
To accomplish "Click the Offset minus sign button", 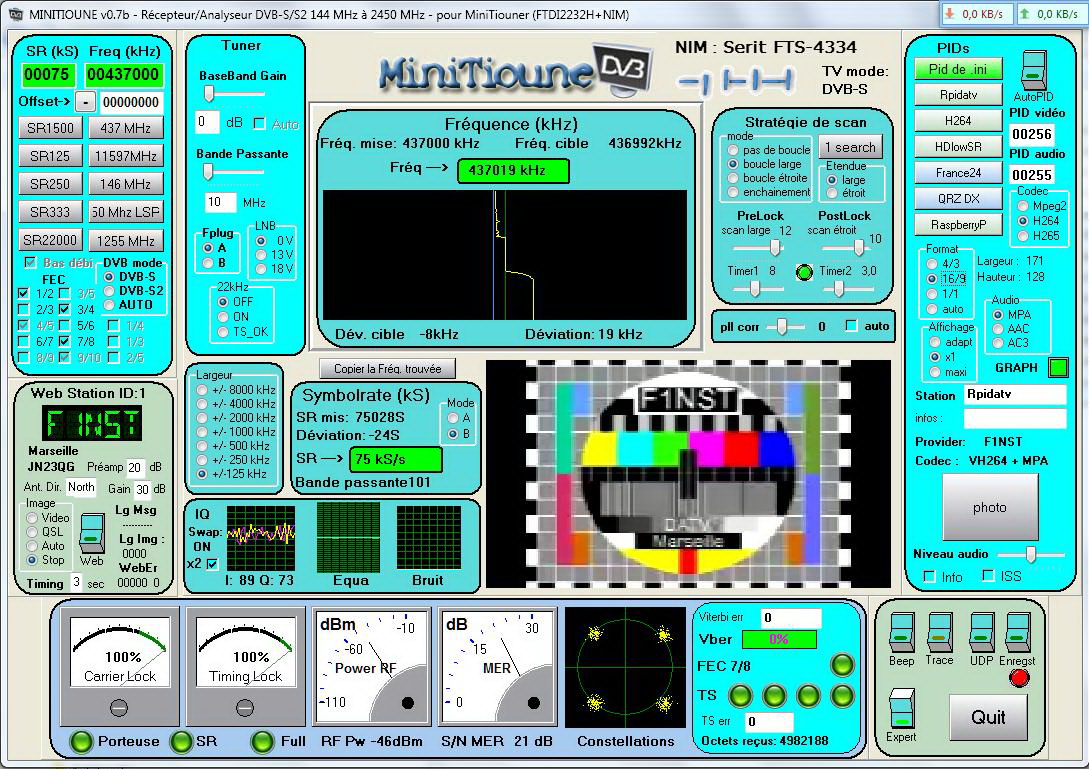I will 85,102.
